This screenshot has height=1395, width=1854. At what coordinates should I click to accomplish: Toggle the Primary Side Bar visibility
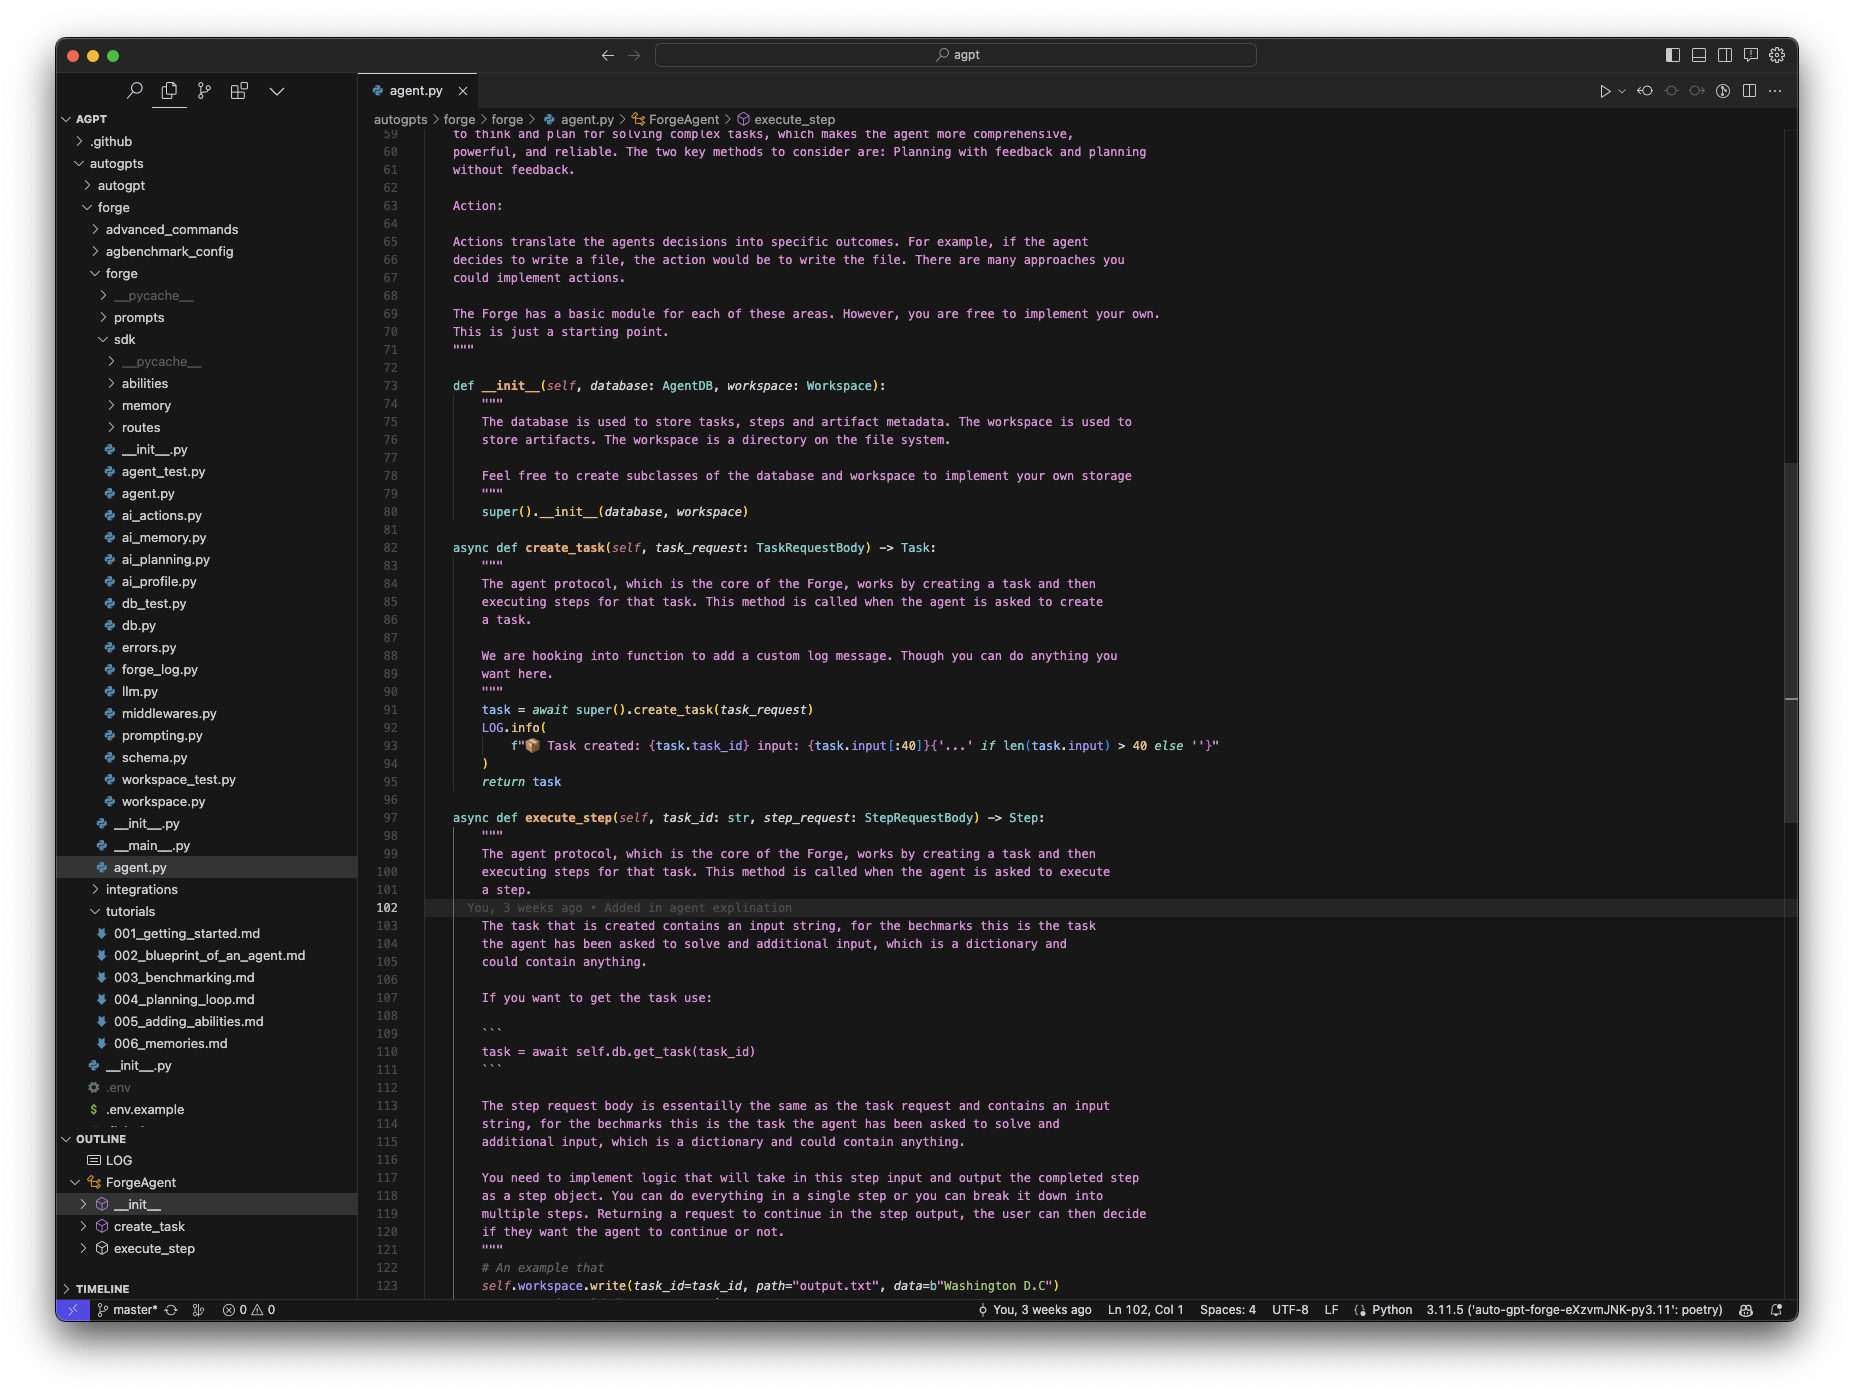click(1673, 55)
